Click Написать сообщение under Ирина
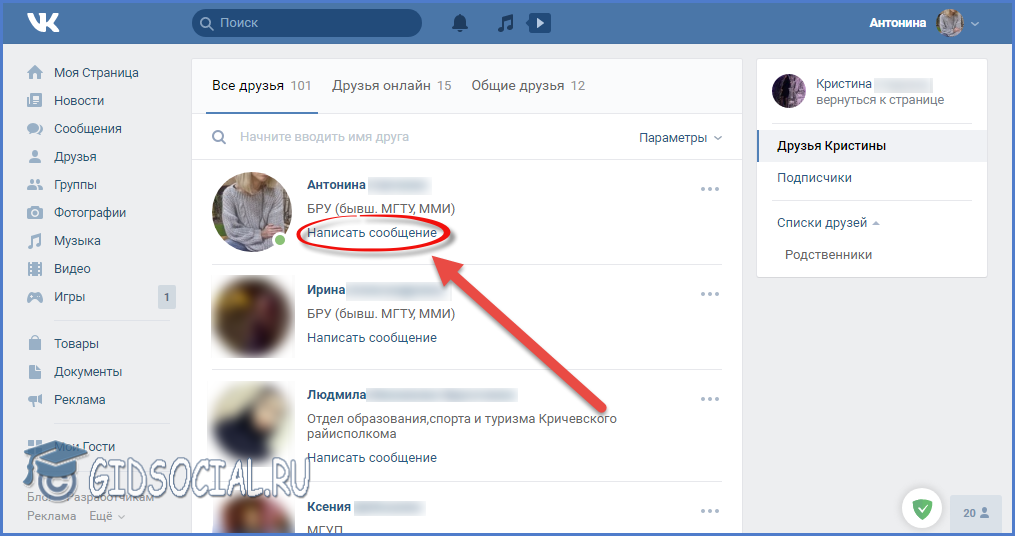The image size is (1015, 536). 372,337
